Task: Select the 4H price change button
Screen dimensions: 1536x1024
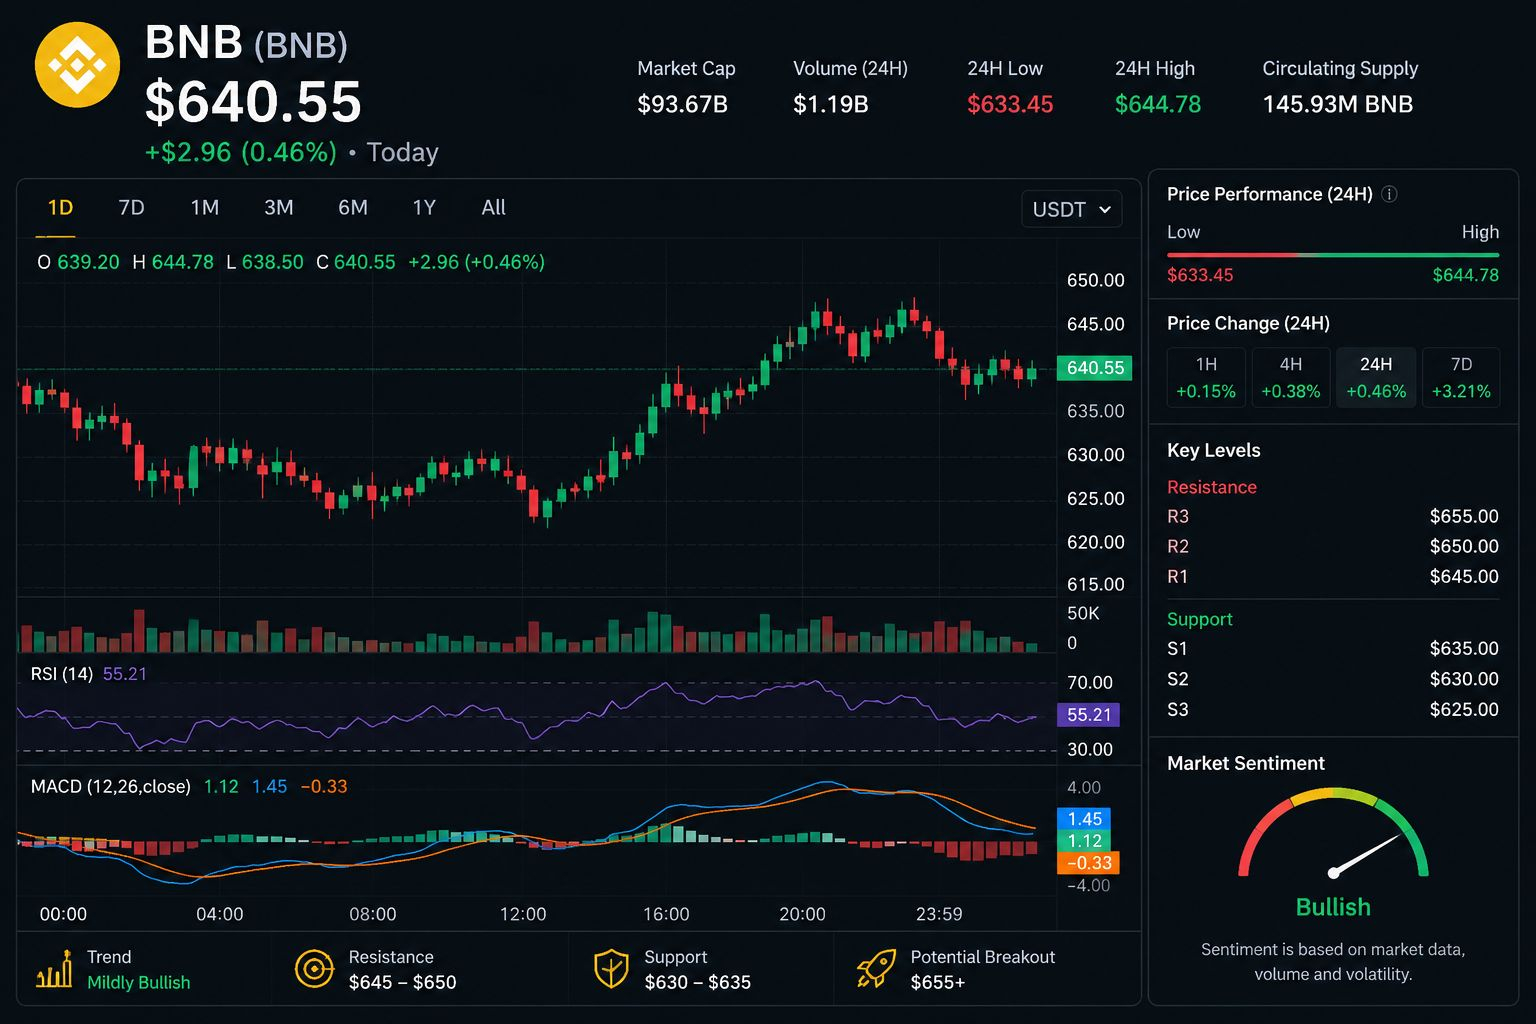Action: pos(1291,377)
